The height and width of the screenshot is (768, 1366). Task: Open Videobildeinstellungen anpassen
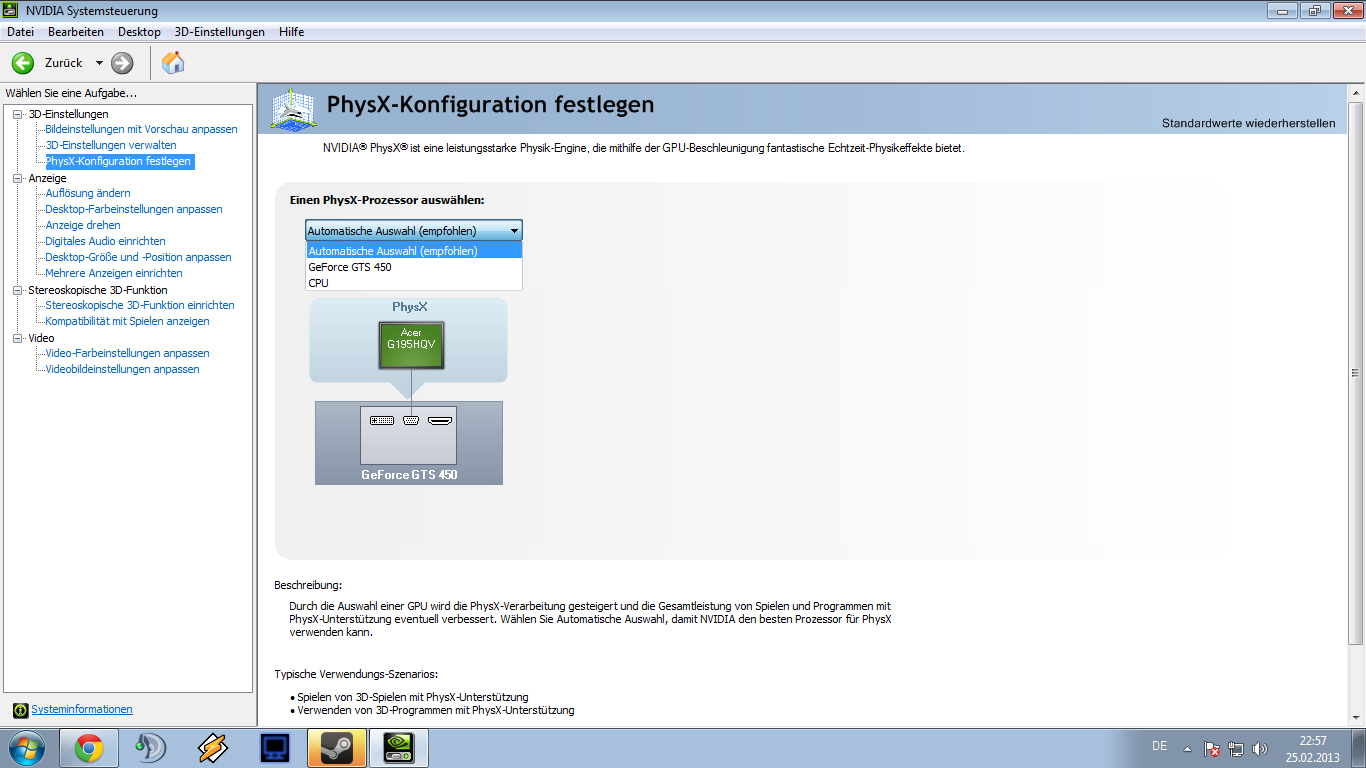point(123,369)
